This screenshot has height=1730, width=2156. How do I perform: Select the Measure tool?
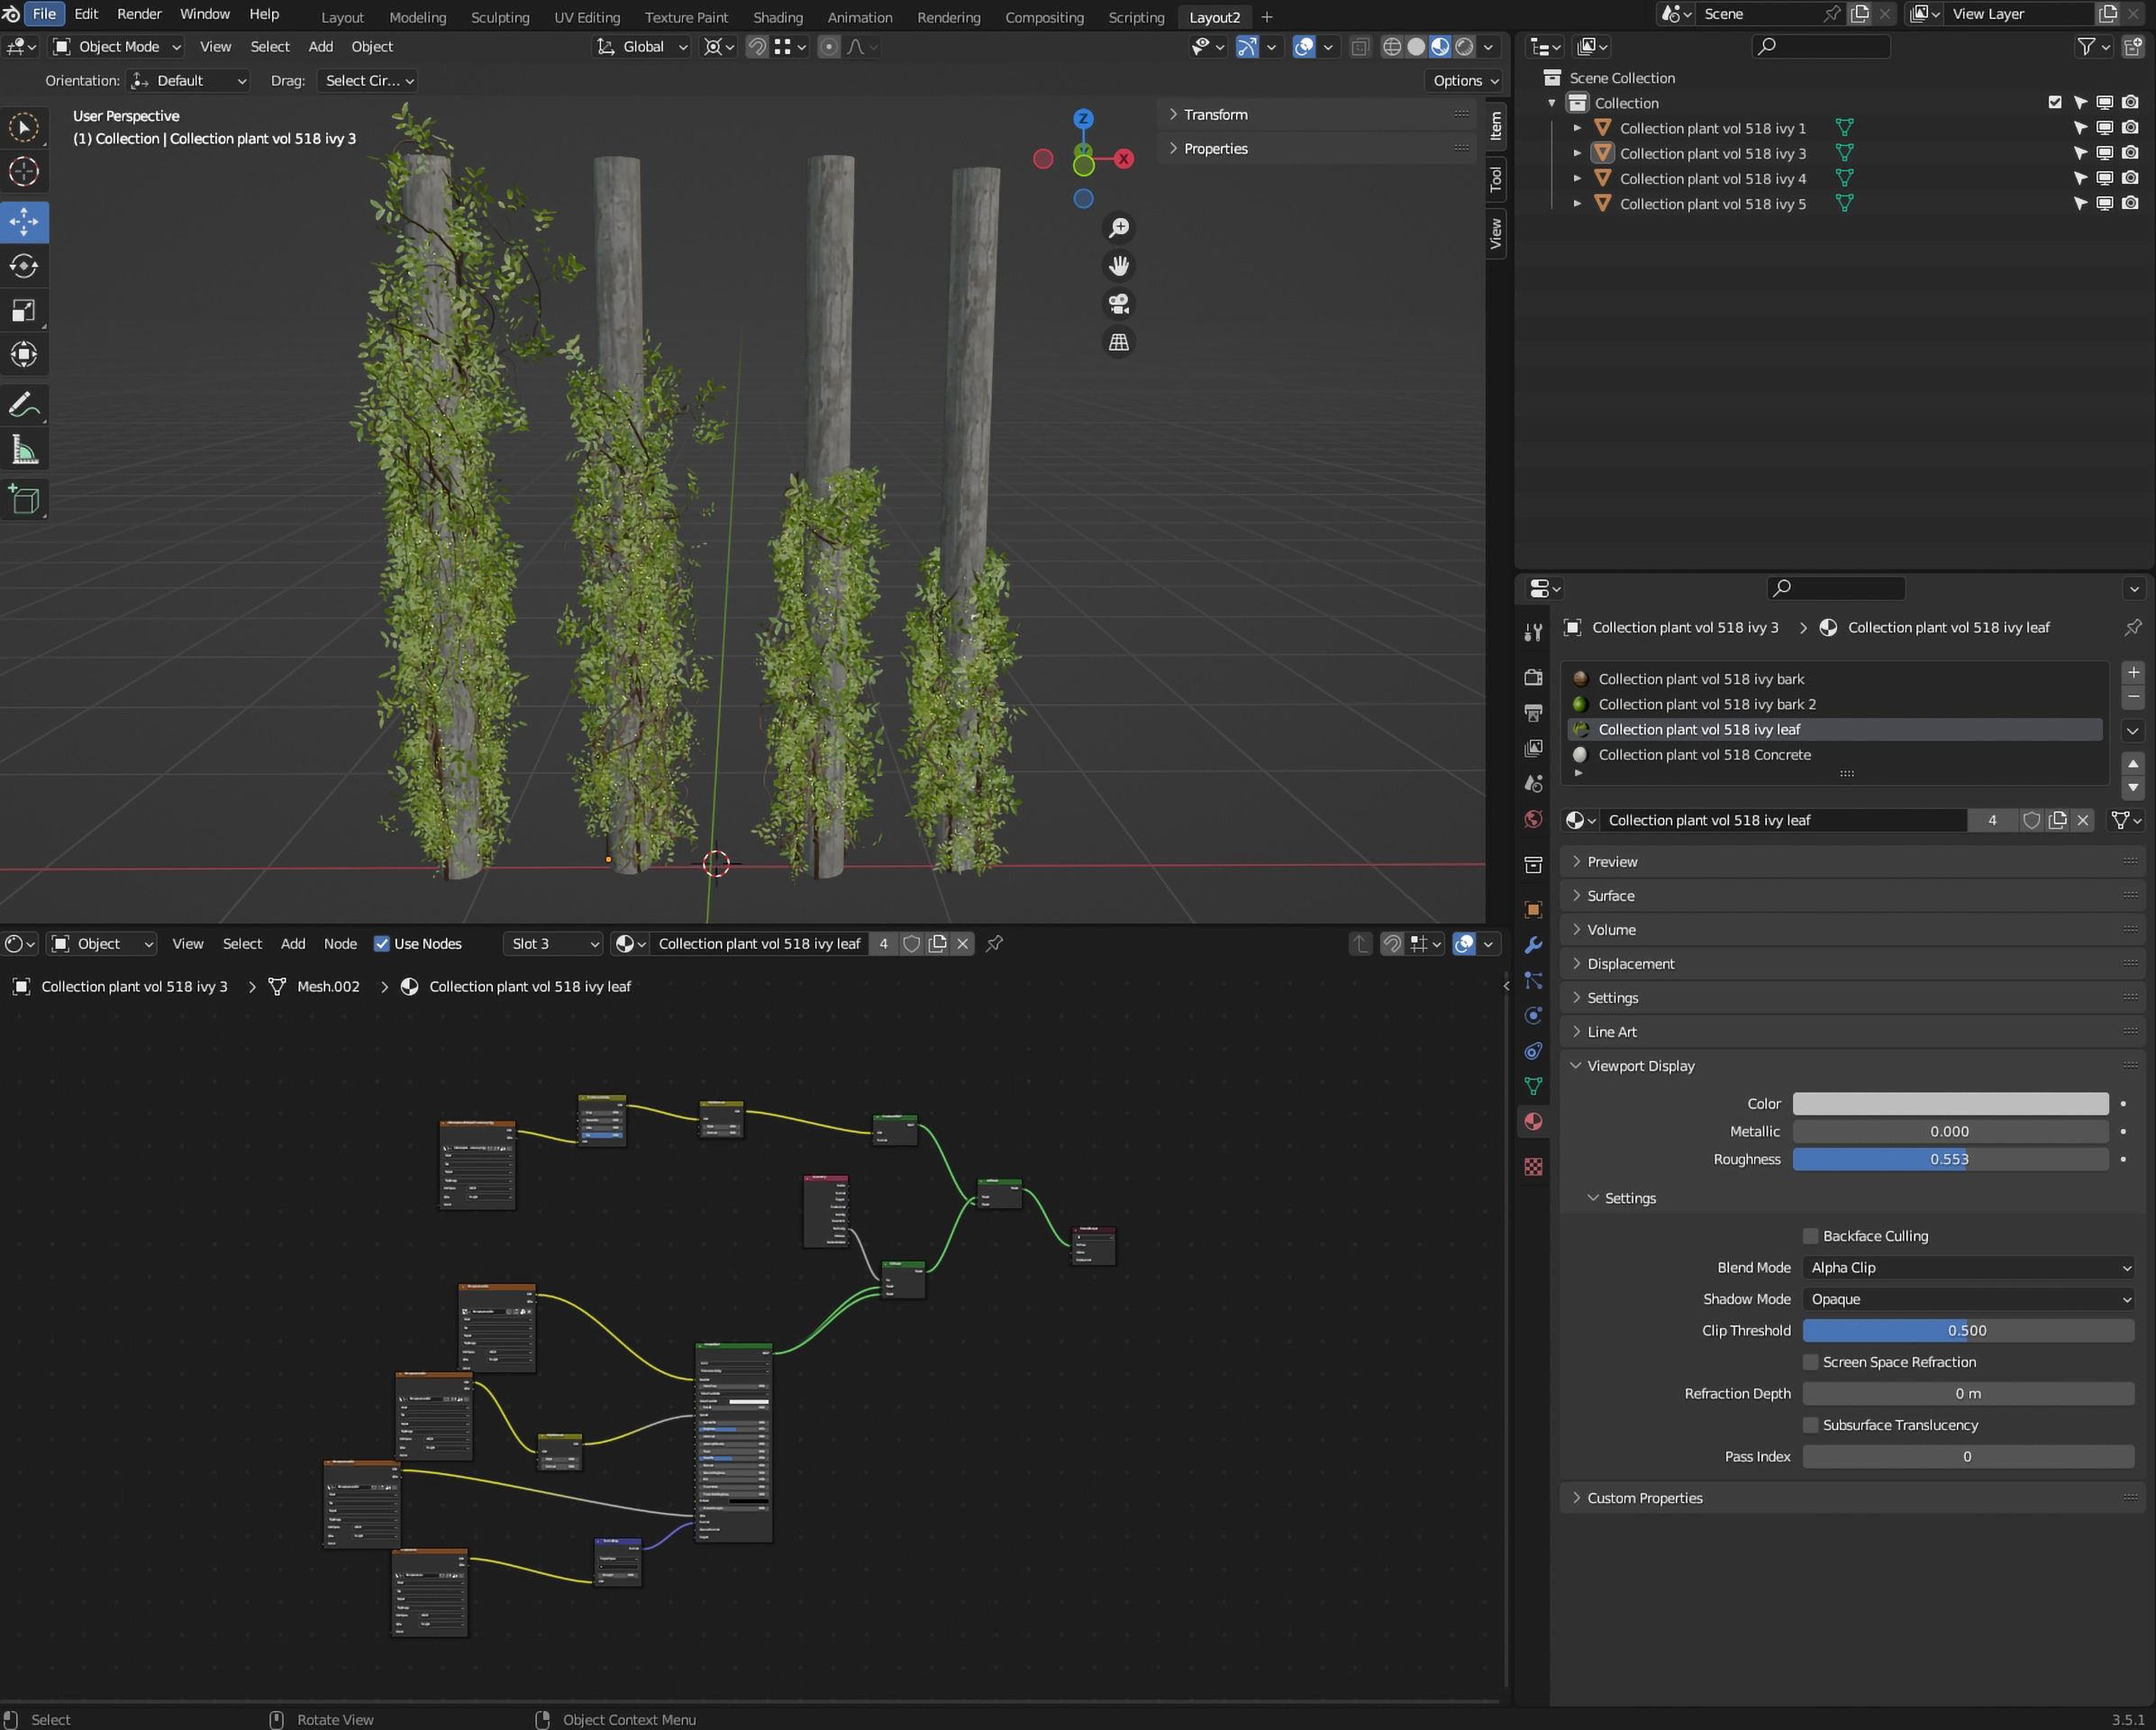point(24,450)
